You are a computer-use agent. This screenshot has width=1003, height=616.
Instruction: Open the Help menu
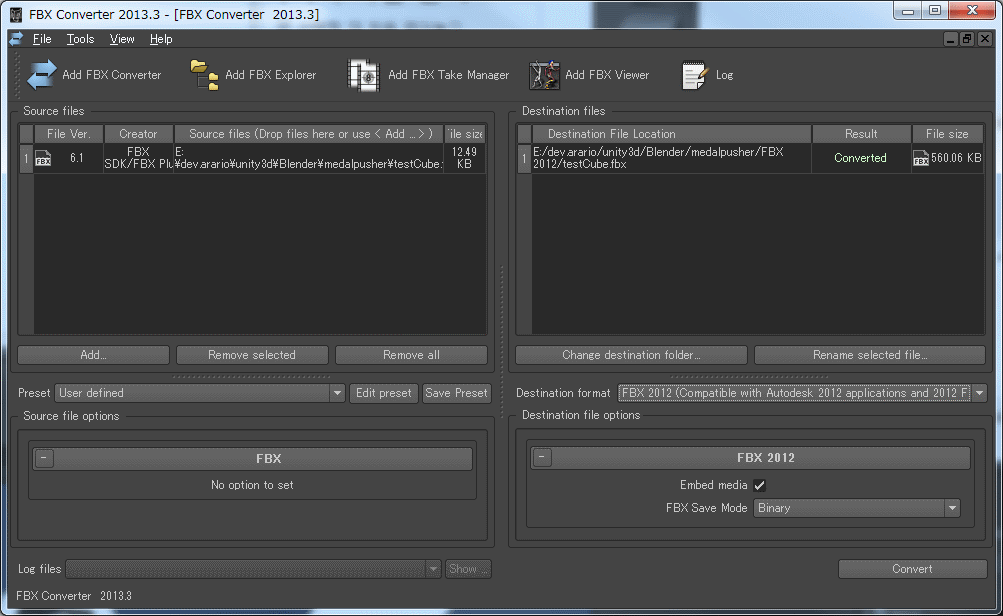click(x=161, y=39)
